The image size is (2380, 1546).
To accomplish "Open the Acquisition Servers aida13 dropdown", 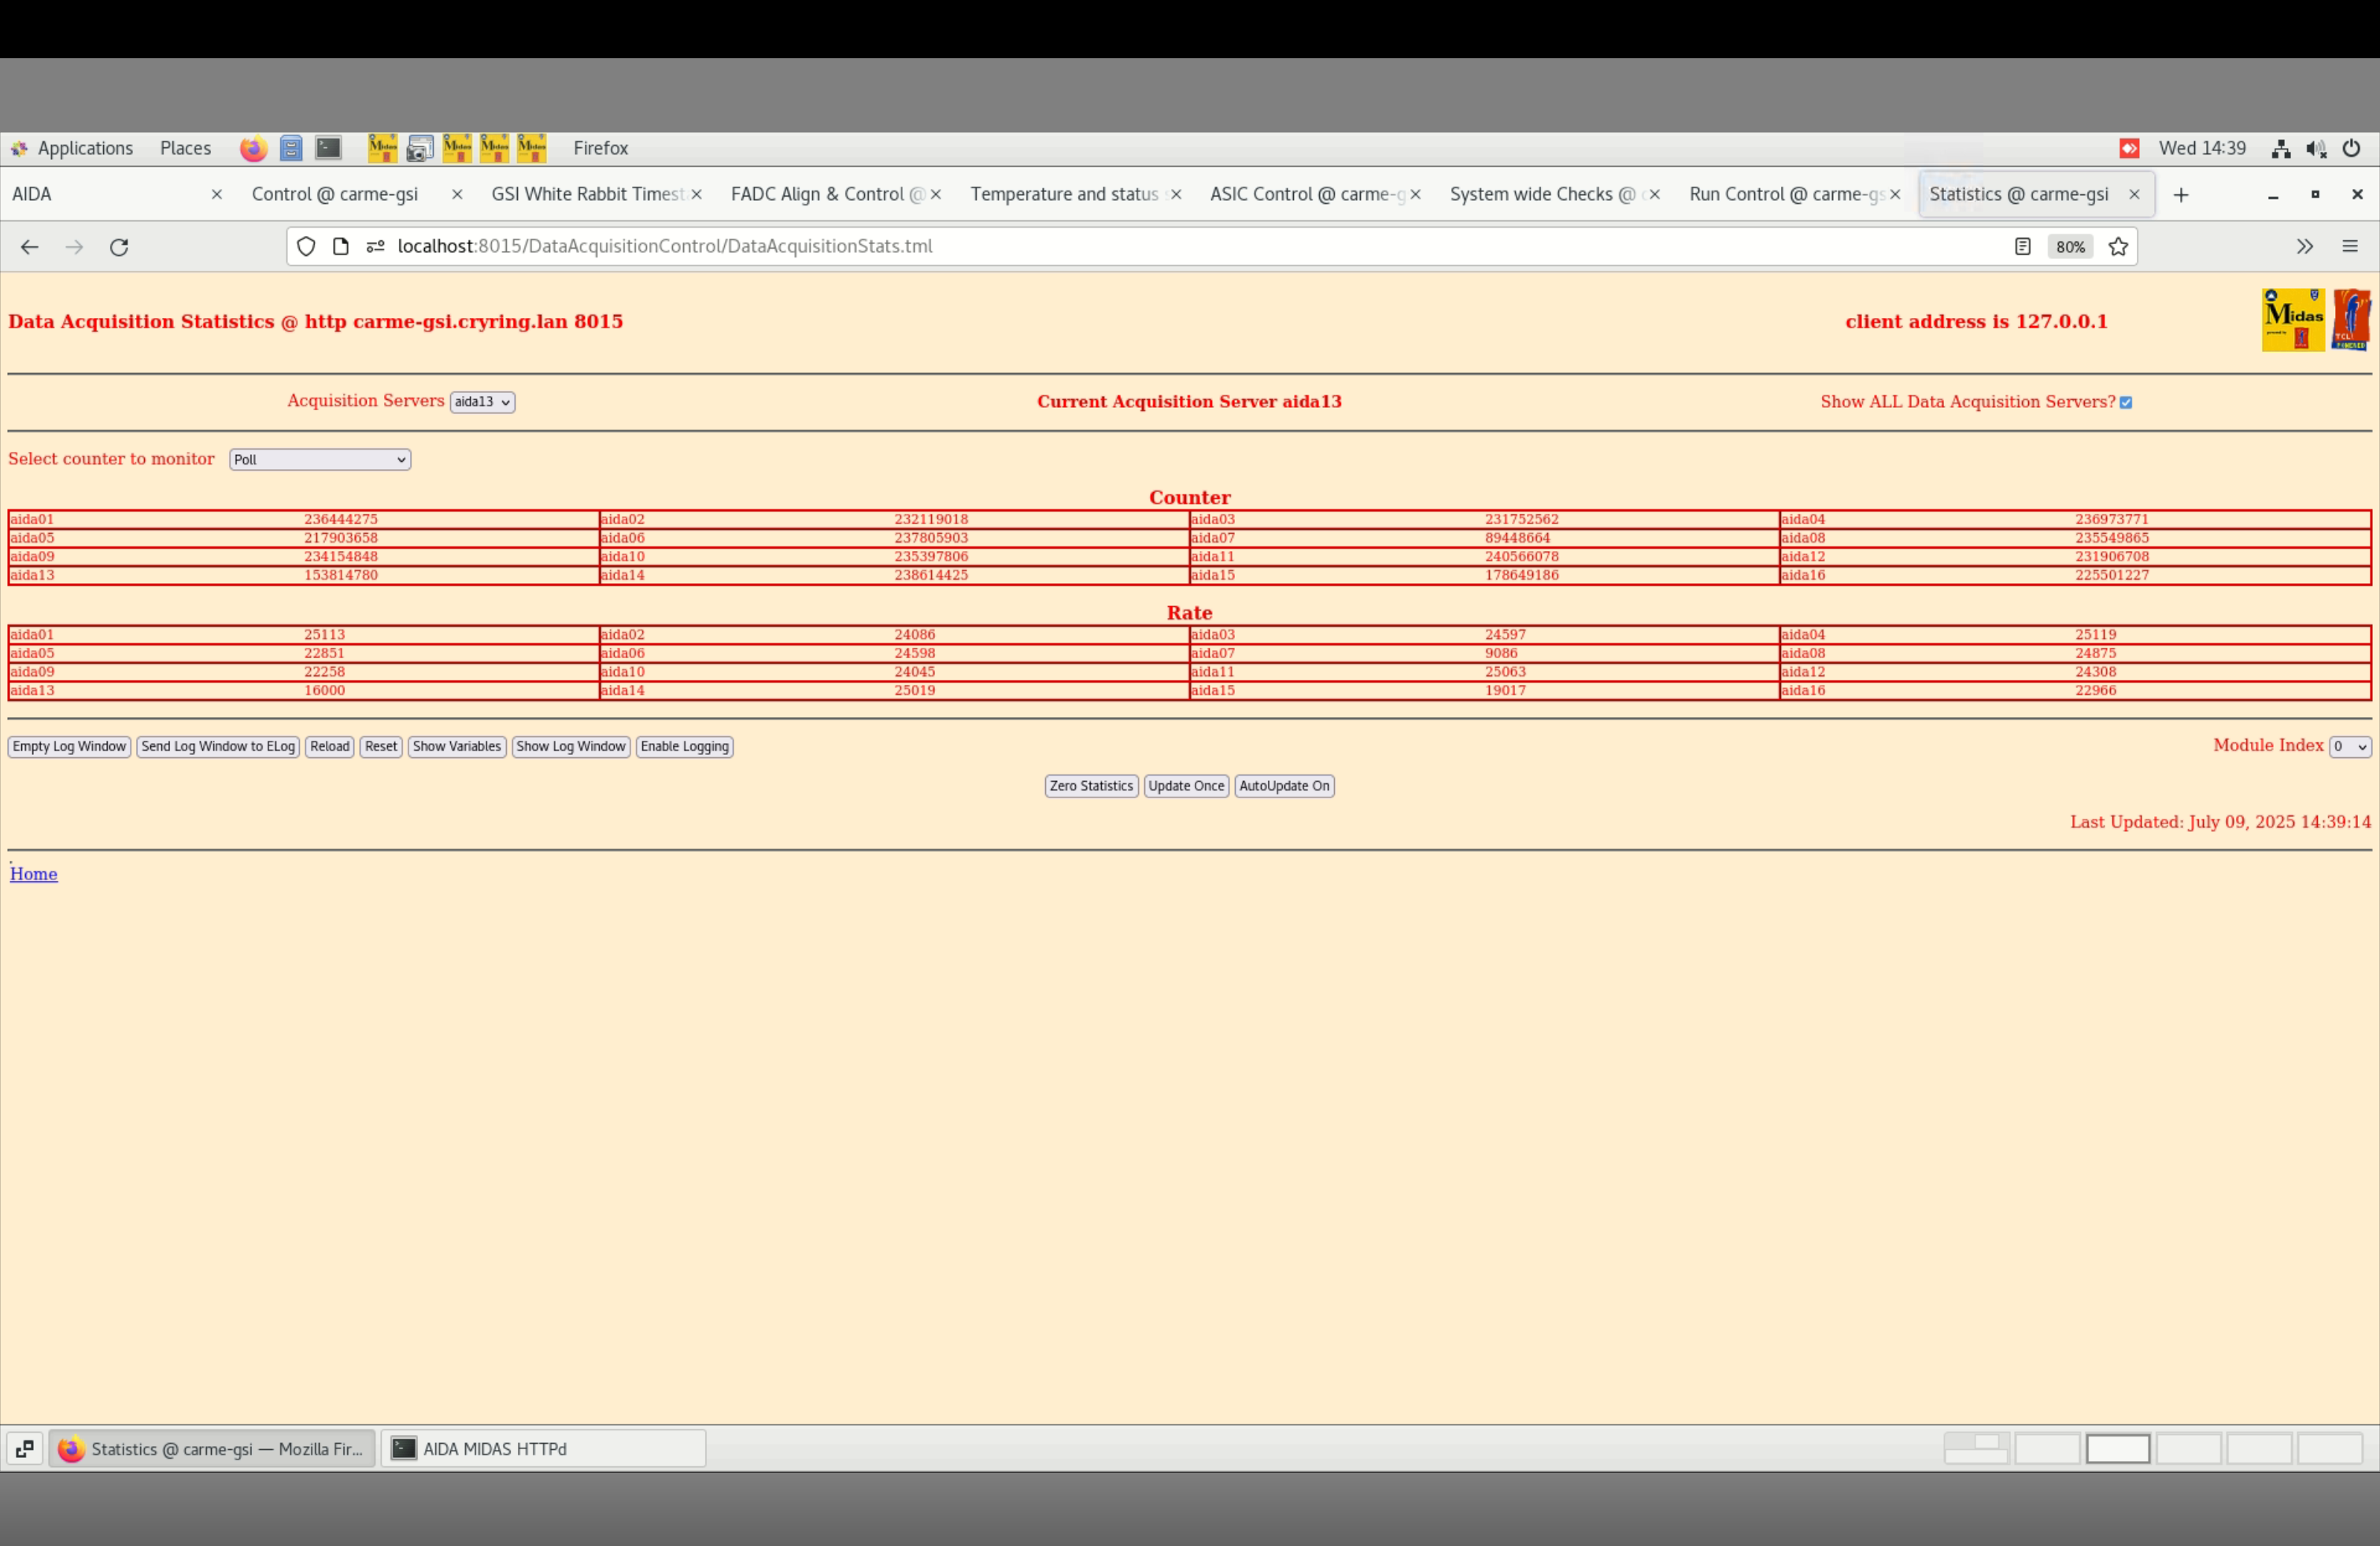I will (482, 402).
